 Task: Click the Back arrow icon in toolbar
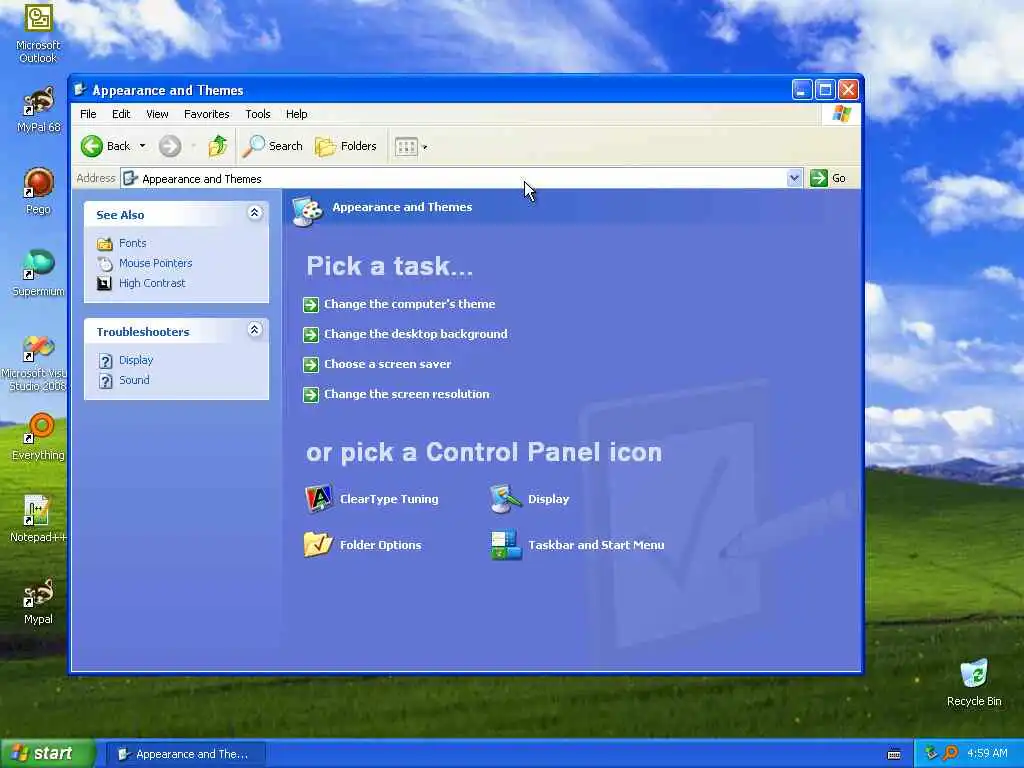click(x=92, y=146)
